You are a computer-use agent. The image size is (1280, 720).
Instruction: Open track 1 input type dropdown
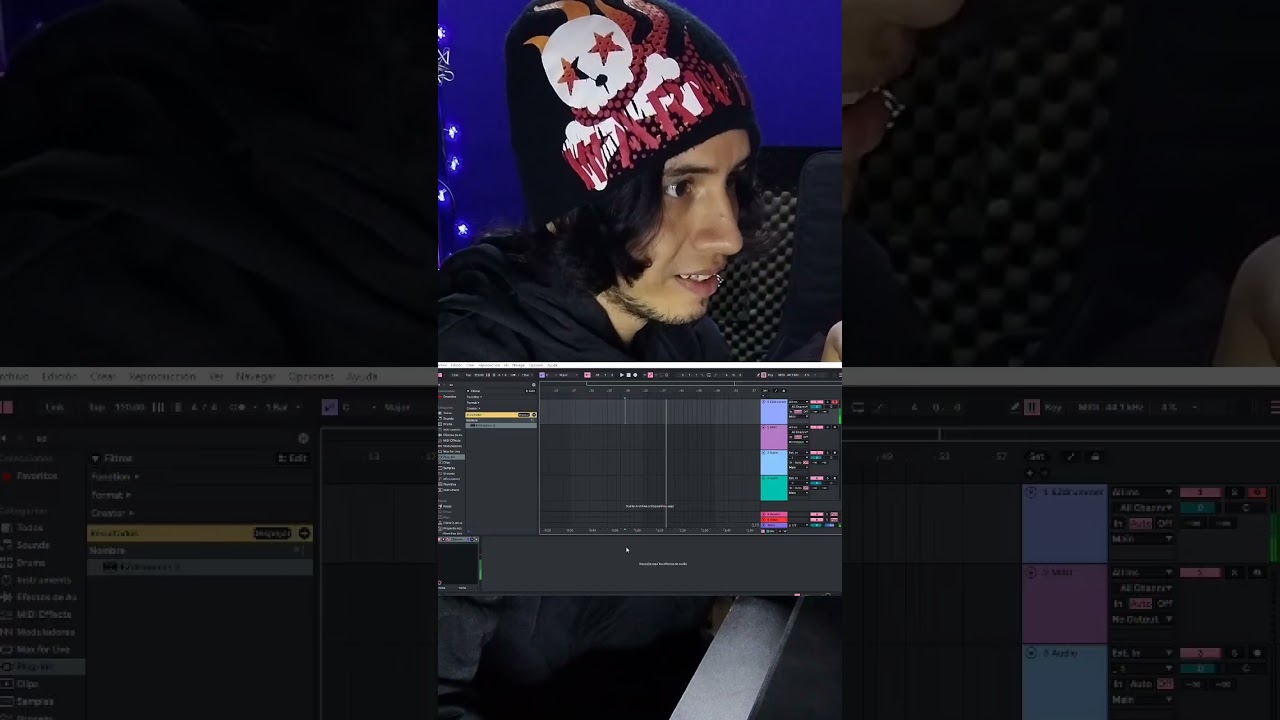798,402
